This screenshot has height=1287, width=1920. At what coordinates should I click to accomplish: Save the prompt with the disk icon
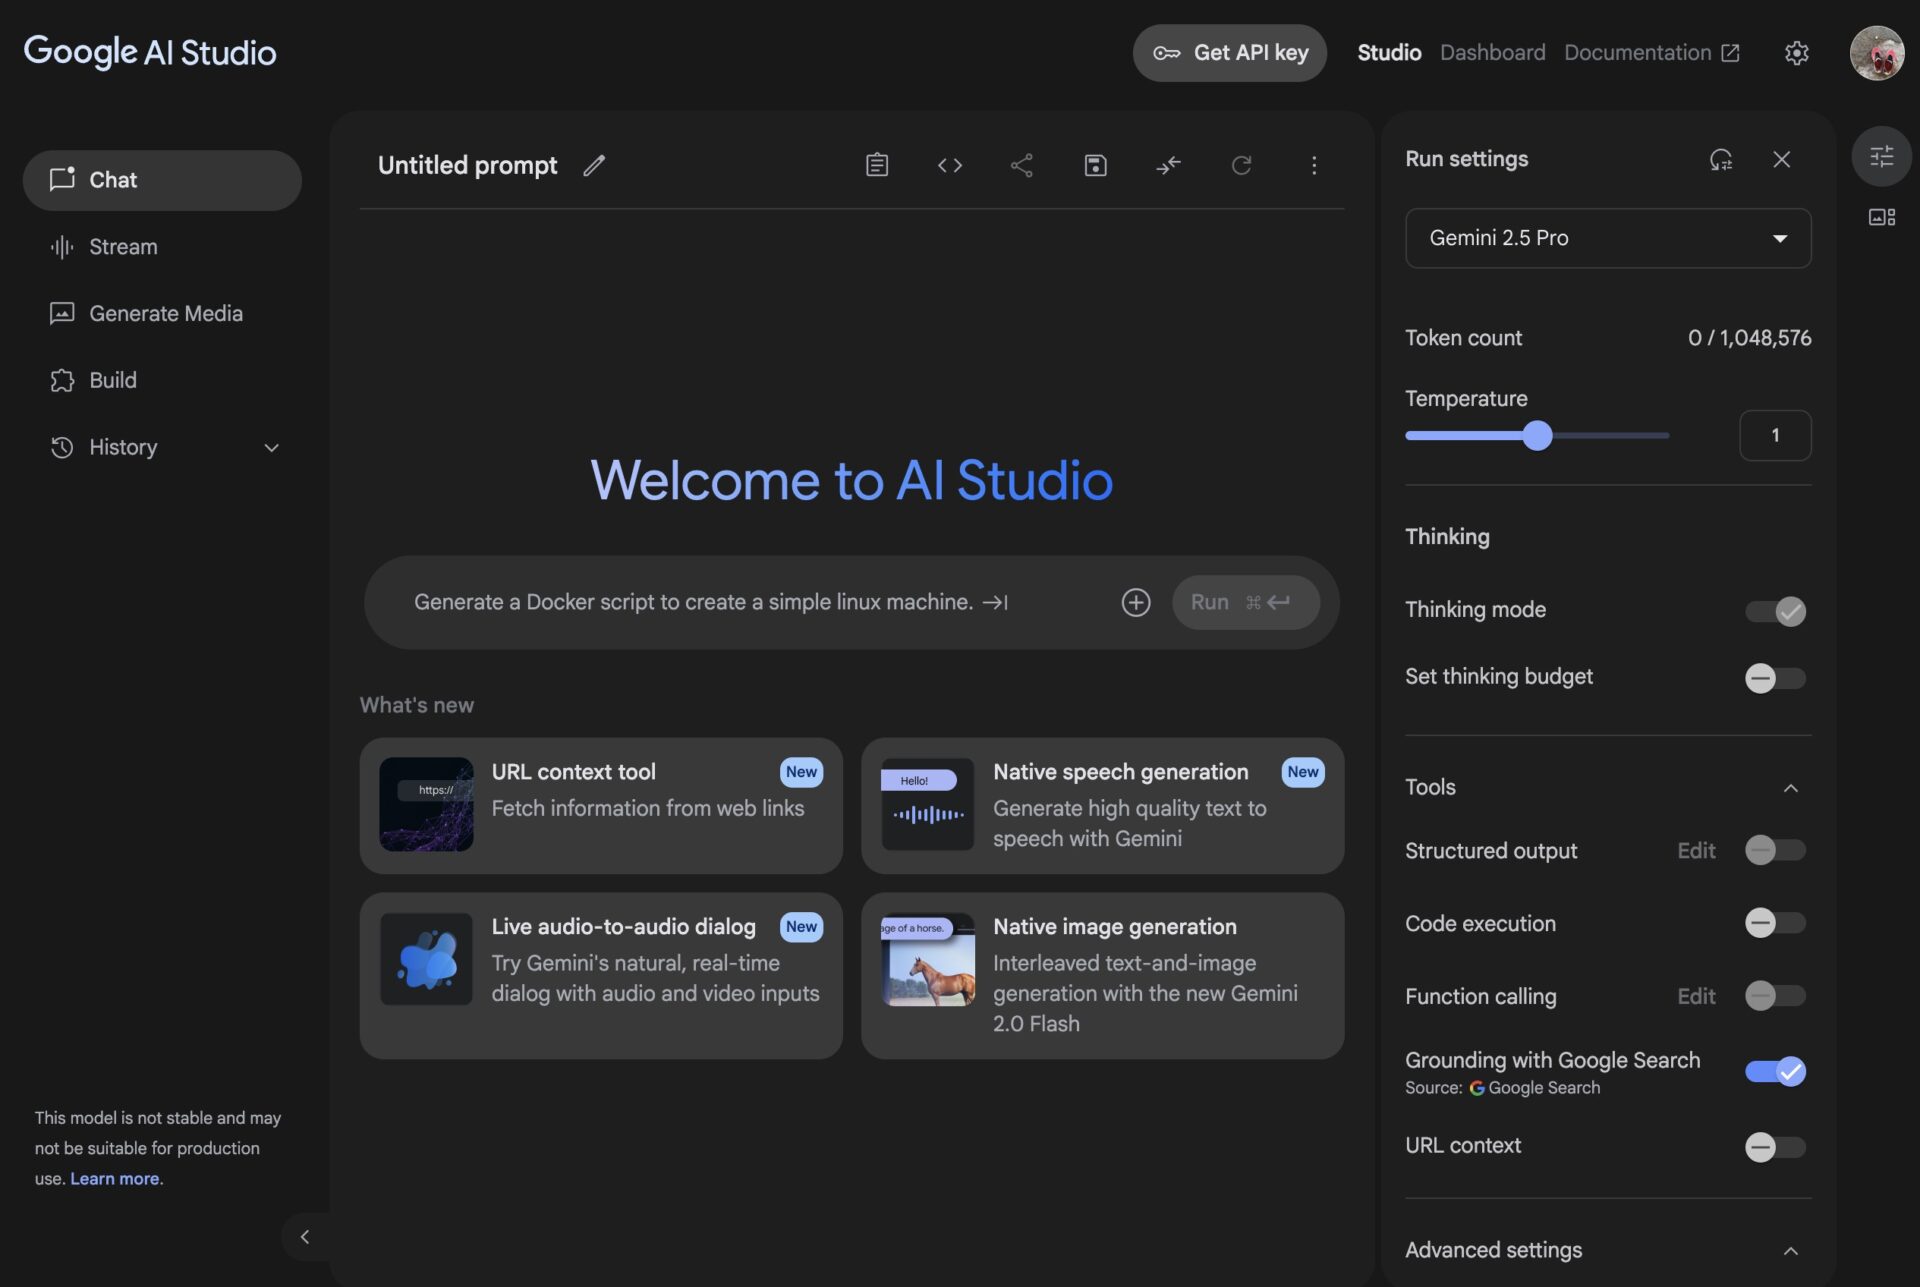click(x=1096, y=165)
